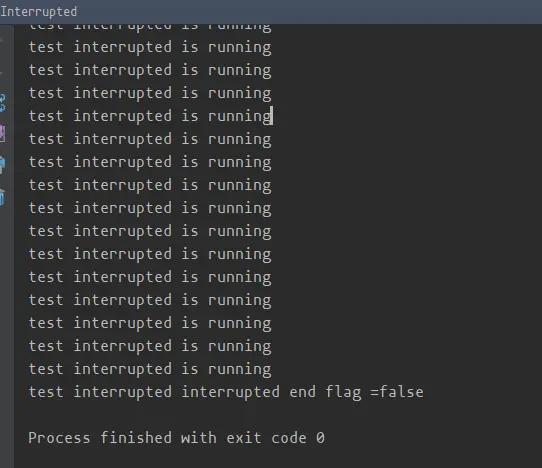The width and height of the screenshot is (542, 468).
Task: Toggle the soft-wrap console icon
Action: [x=2, y=102]
